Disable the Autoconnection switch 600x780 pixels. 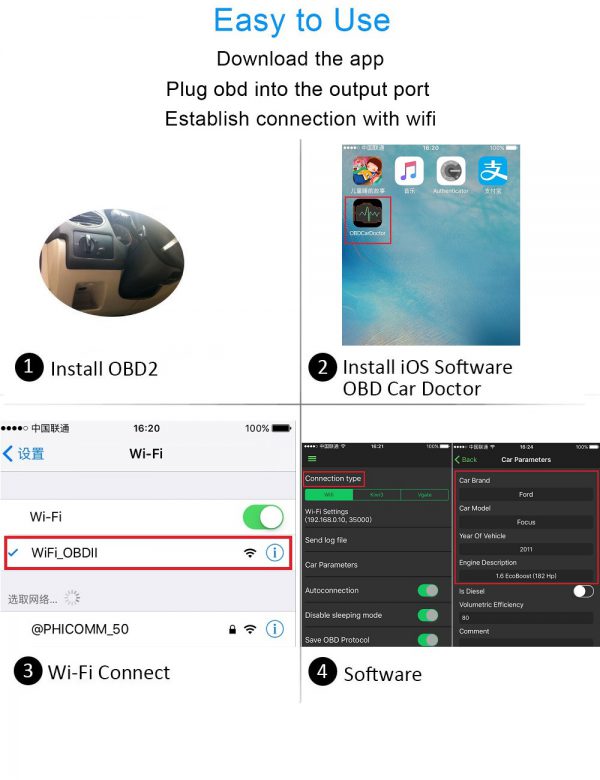(x=428, y=590)
